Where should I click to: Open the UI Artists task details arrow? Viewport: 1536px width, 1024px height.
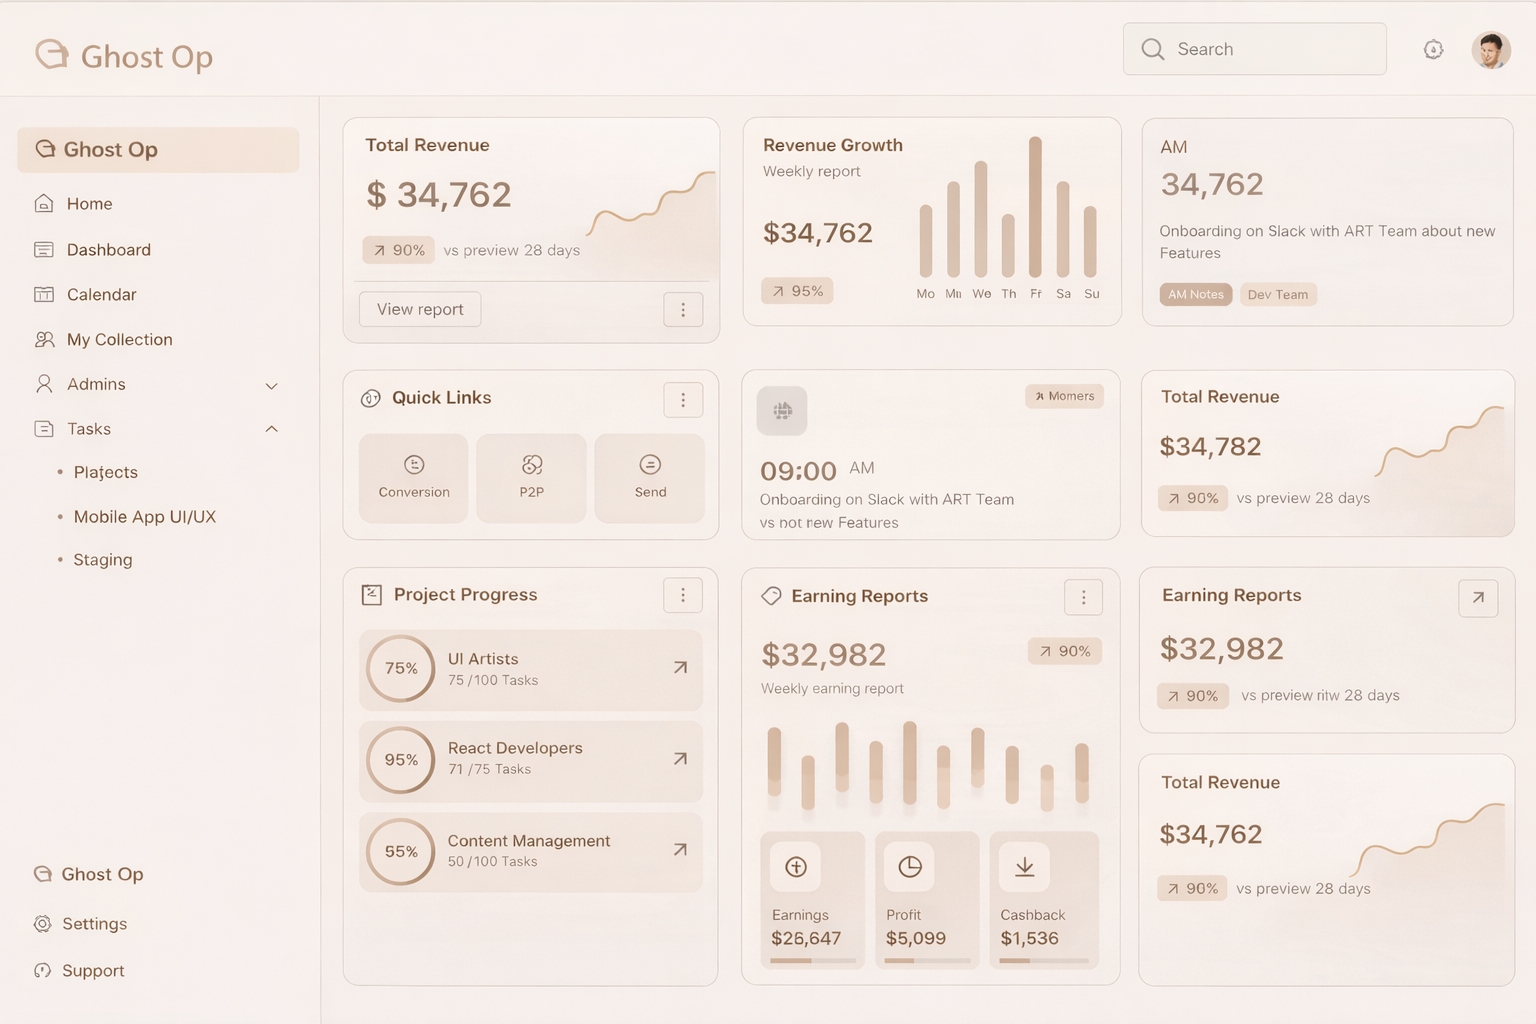pos(680,667)
